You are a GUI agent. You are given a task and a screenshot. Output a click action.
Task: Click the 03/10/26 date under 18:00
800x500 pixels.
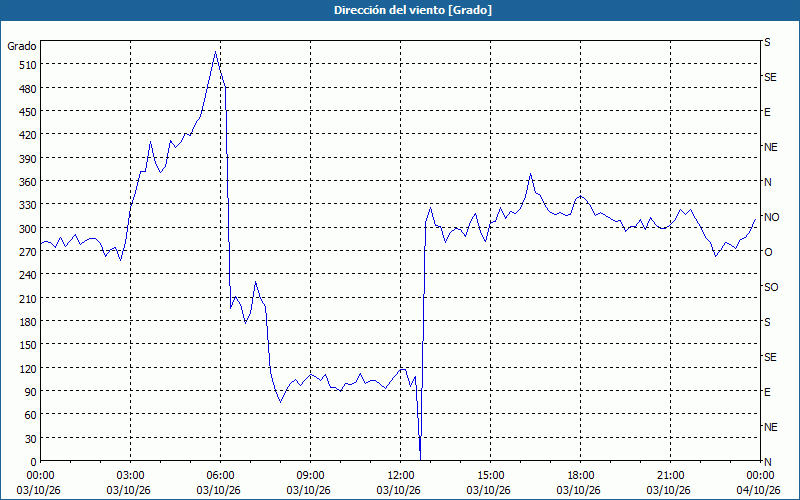[x=579, y=490]
